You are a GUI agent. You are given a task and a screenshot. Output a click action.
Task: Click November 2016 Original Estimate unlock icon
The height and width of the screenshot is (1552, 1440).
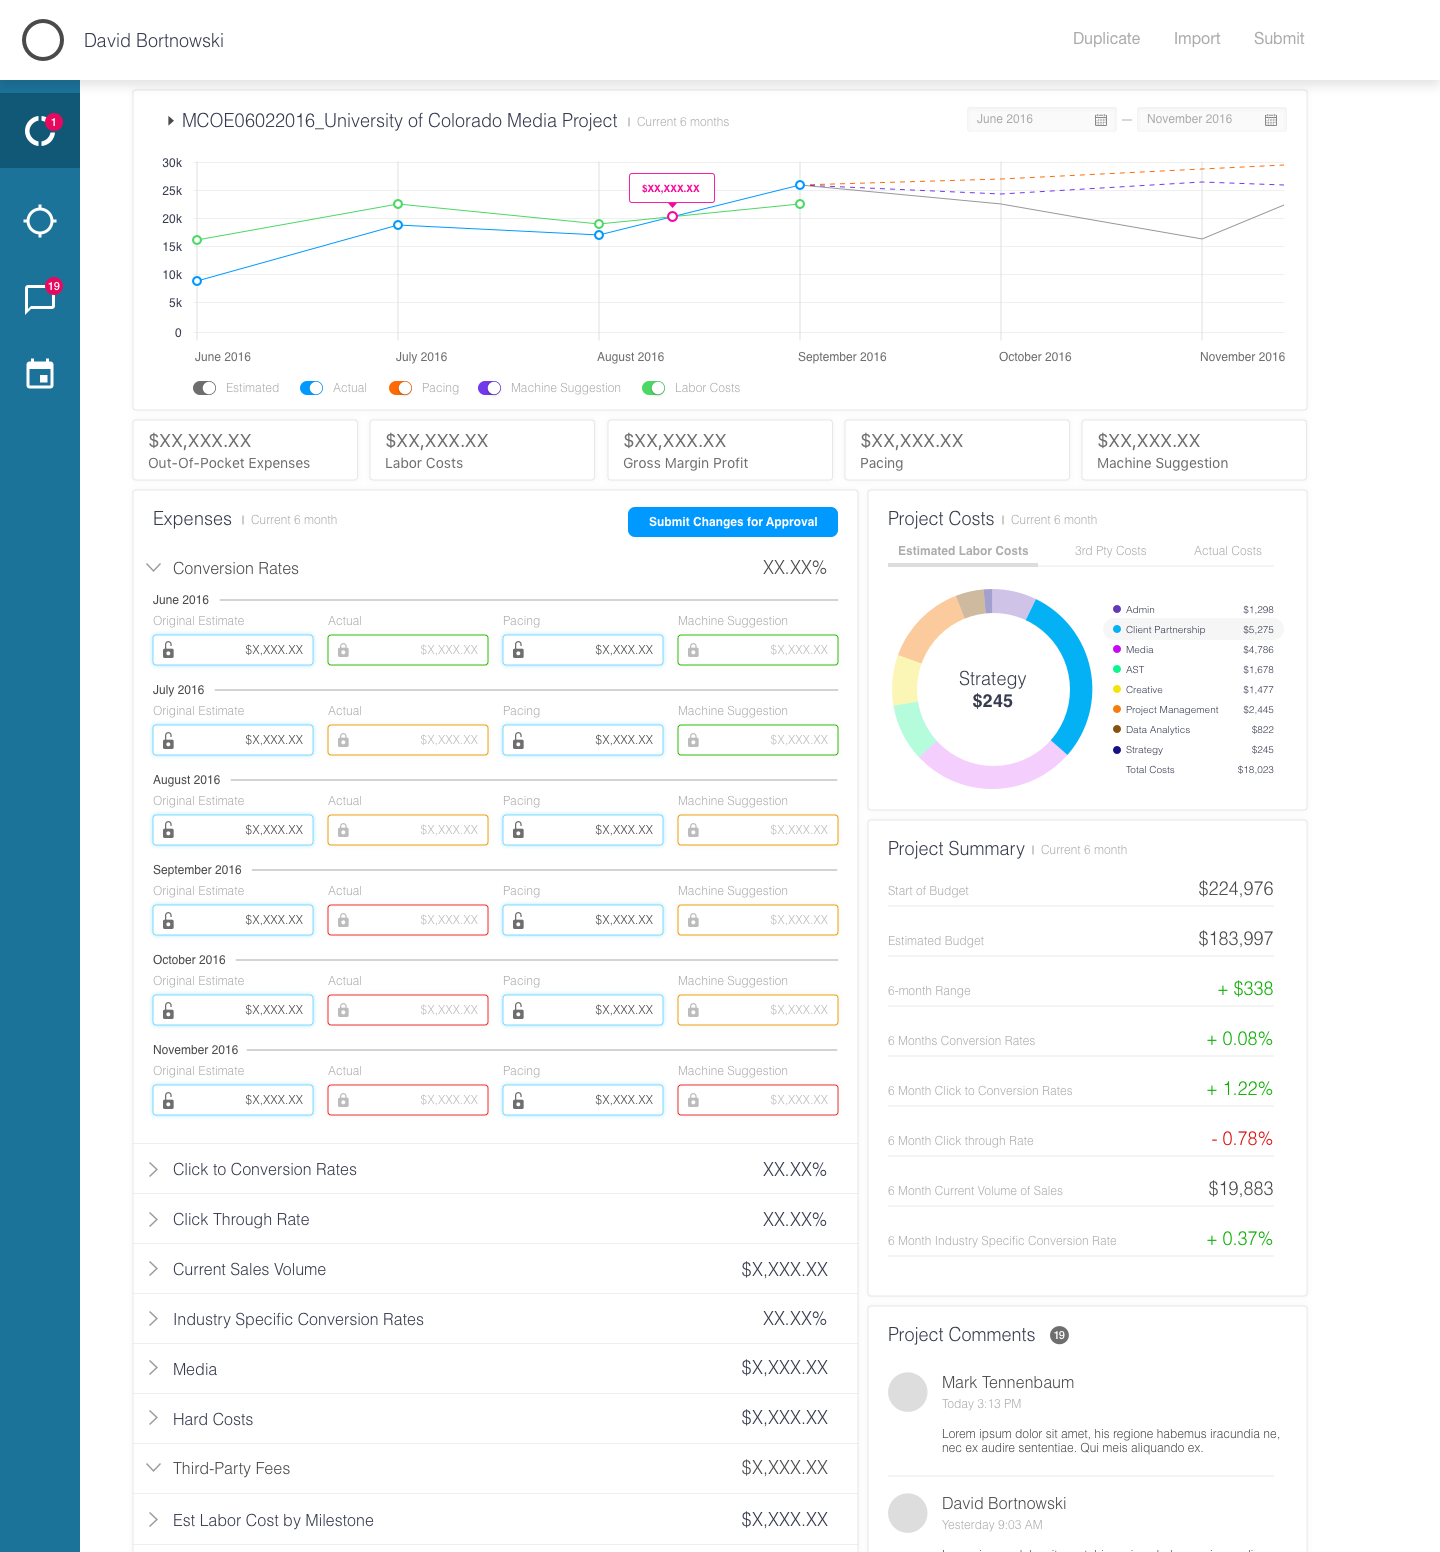coord(168,1100)
